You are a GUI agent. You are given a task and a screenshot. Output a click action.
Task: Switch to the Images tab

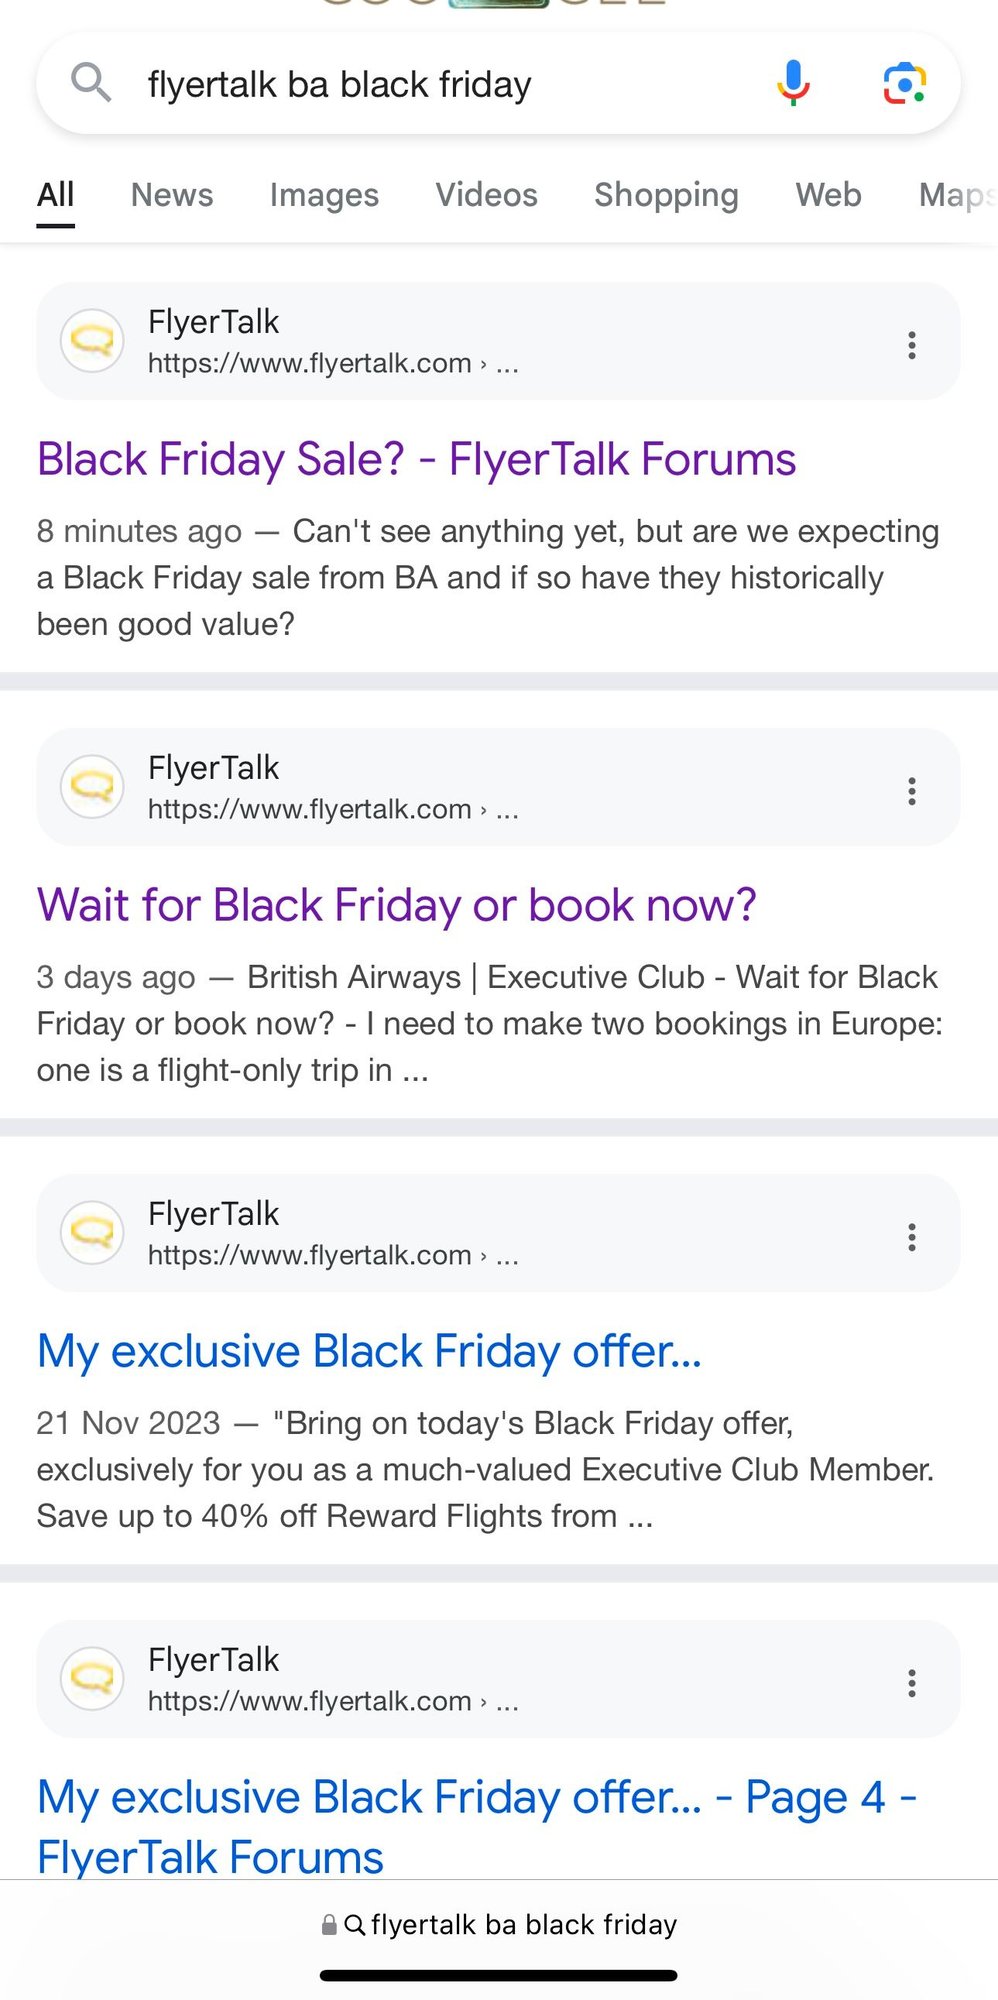pos(323,195)
